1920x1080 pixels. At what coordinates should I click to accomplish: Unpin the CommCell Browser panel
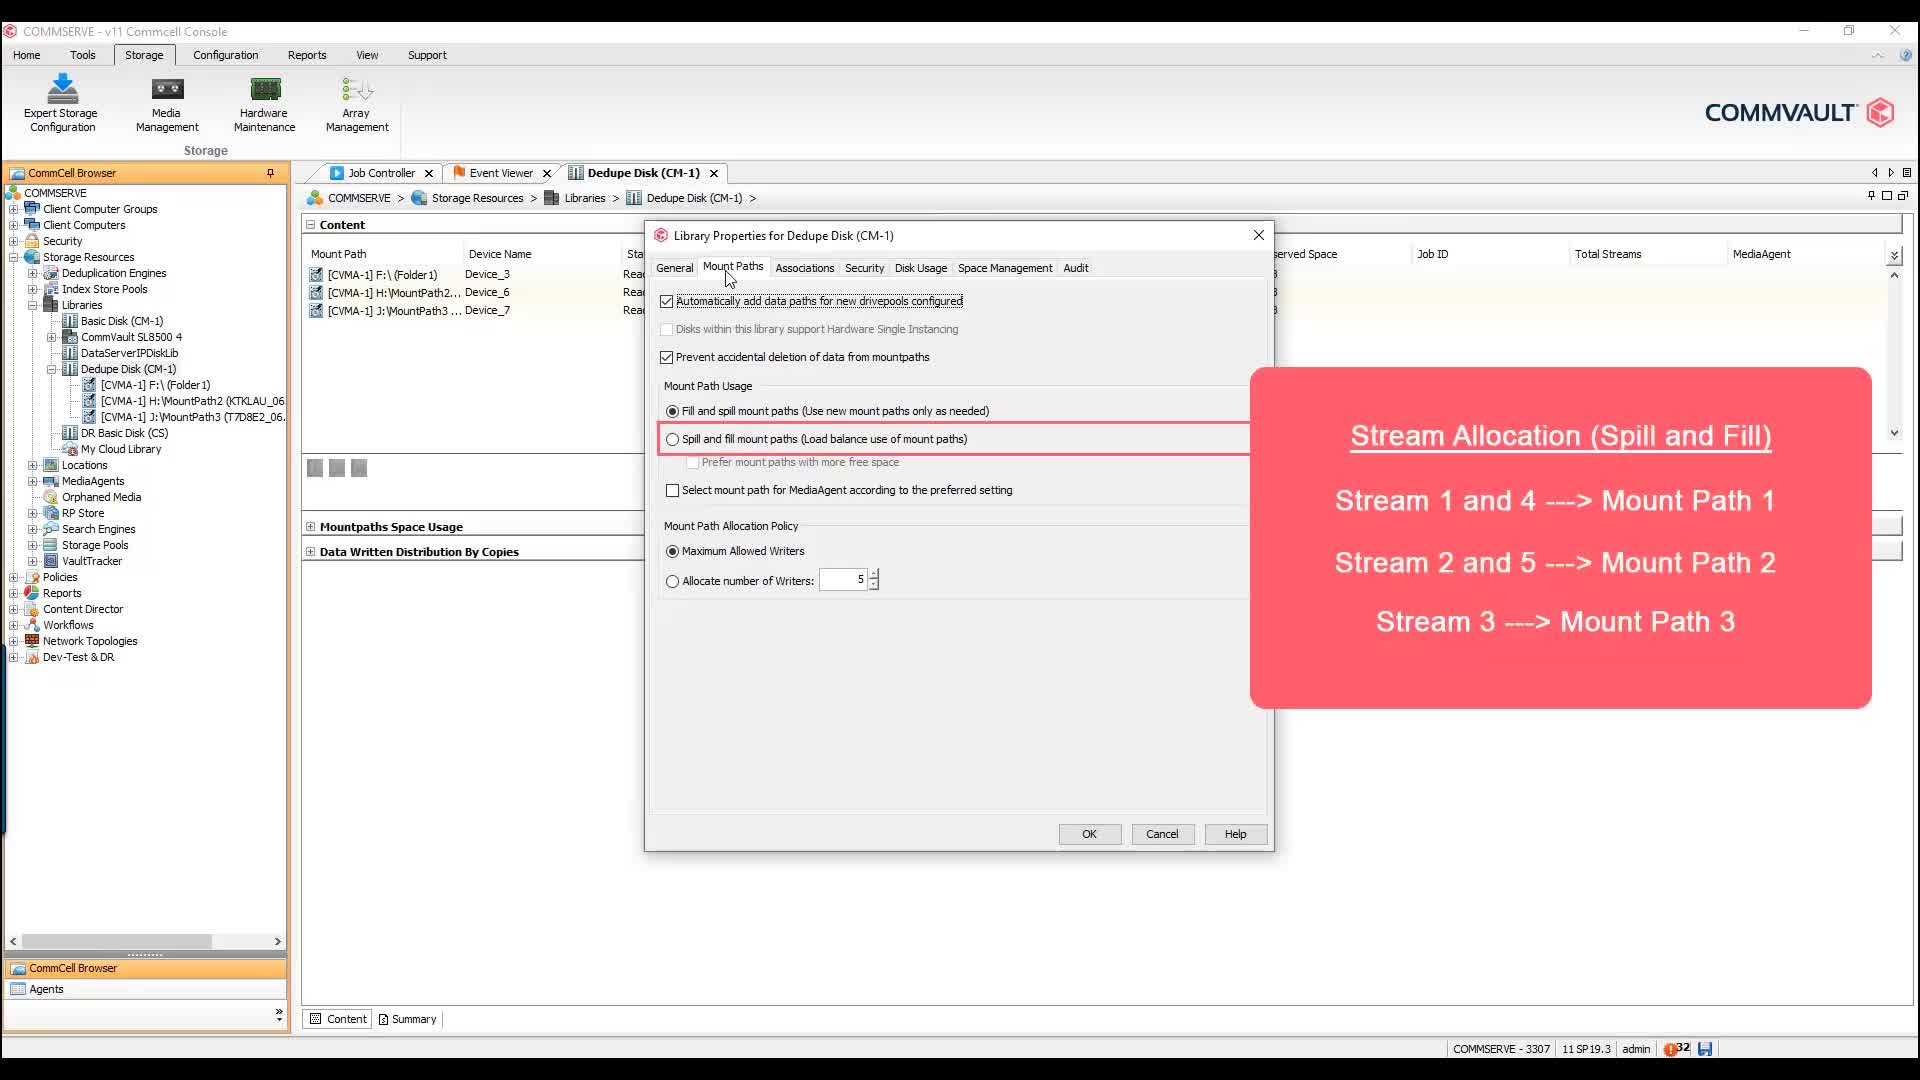tap(270, 172)
